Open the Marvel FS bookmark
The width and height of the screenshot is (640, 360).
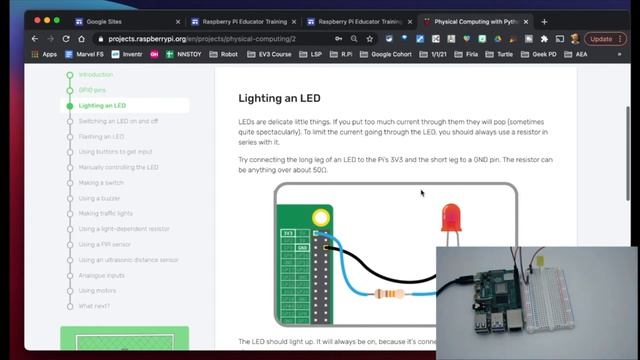click(84, 54)
